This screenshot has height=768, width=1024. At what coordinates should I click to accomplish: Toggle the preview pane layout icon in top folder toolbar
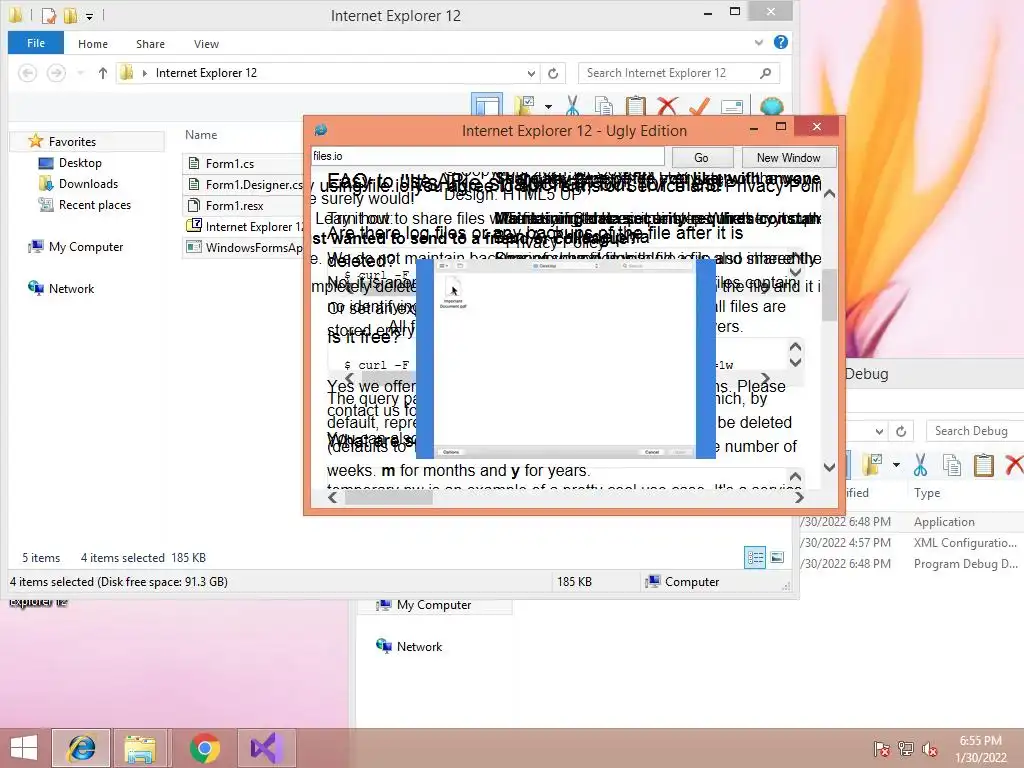click(x=487, y=105)
